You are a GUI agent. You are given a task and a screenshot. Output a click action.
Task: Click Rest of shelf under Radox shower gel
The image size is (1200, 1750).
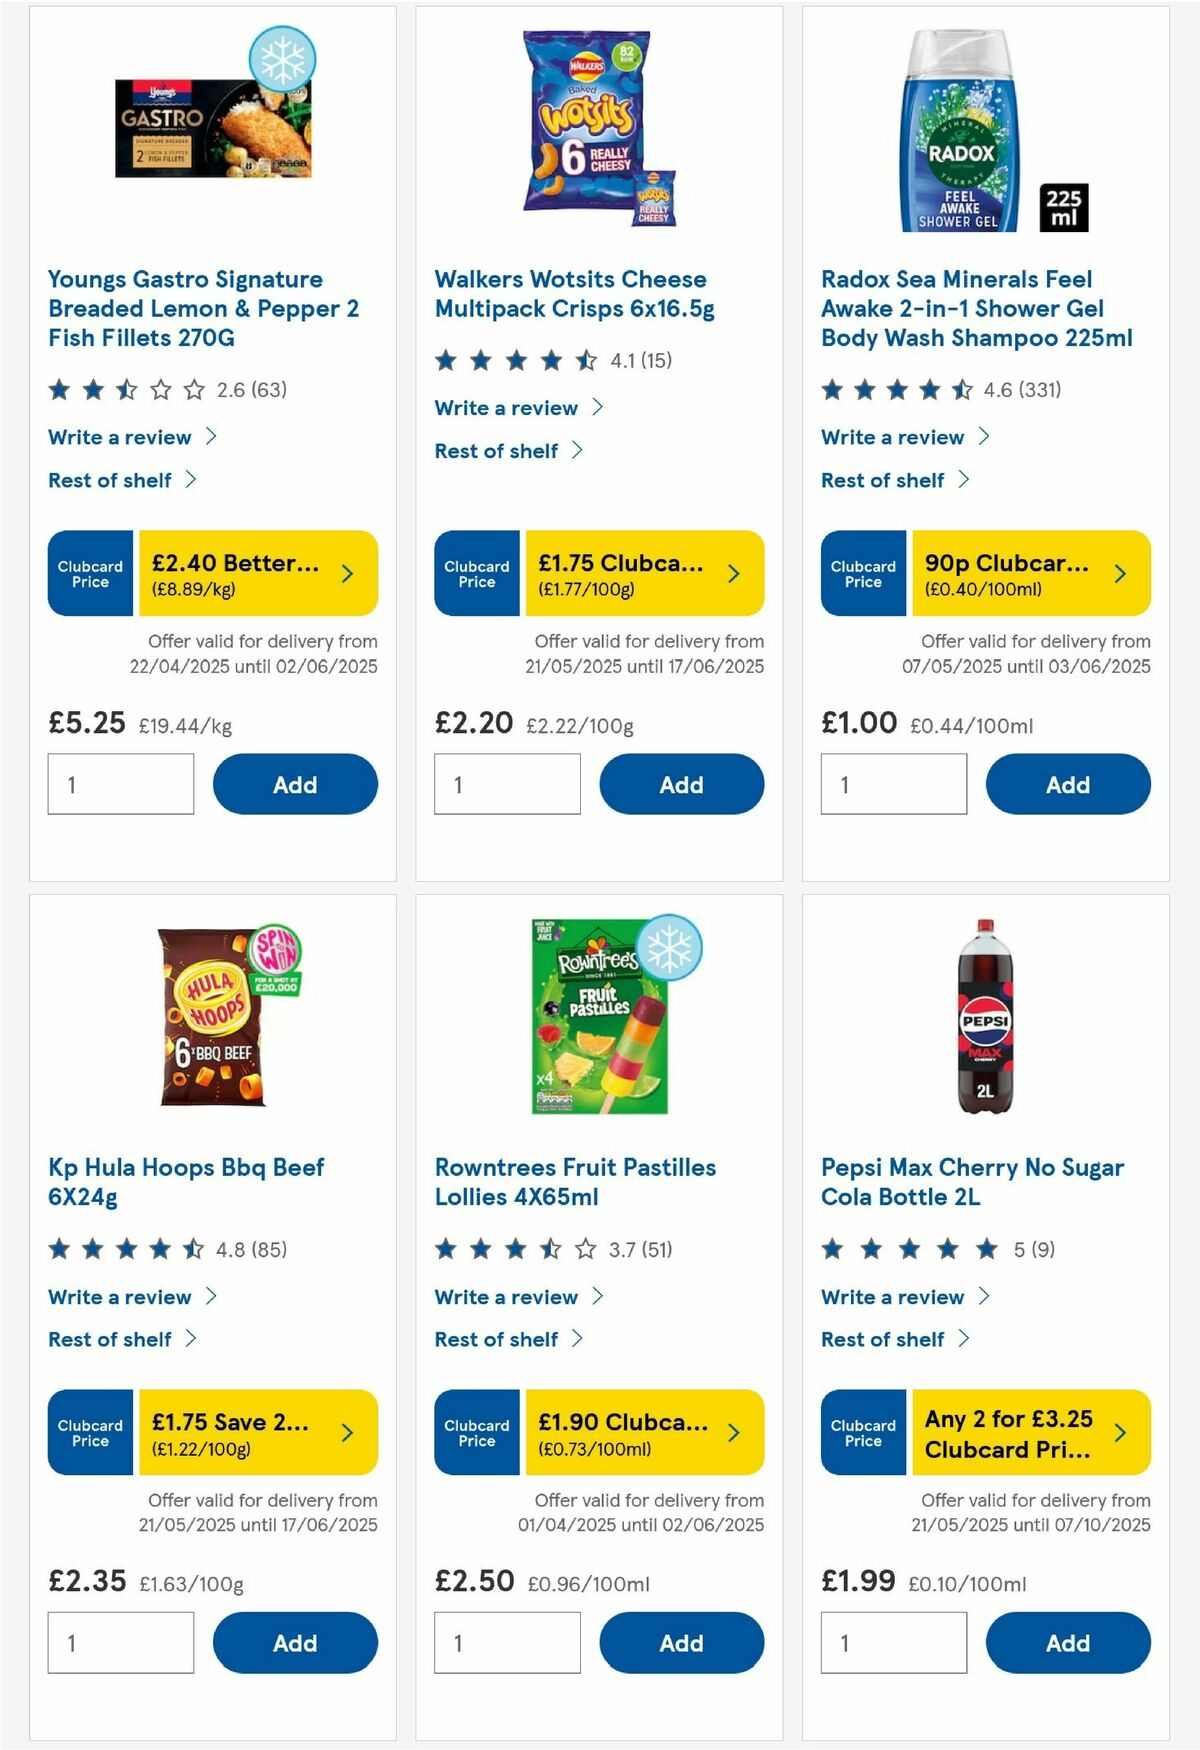pyautogui.click(x=884, y=480)
